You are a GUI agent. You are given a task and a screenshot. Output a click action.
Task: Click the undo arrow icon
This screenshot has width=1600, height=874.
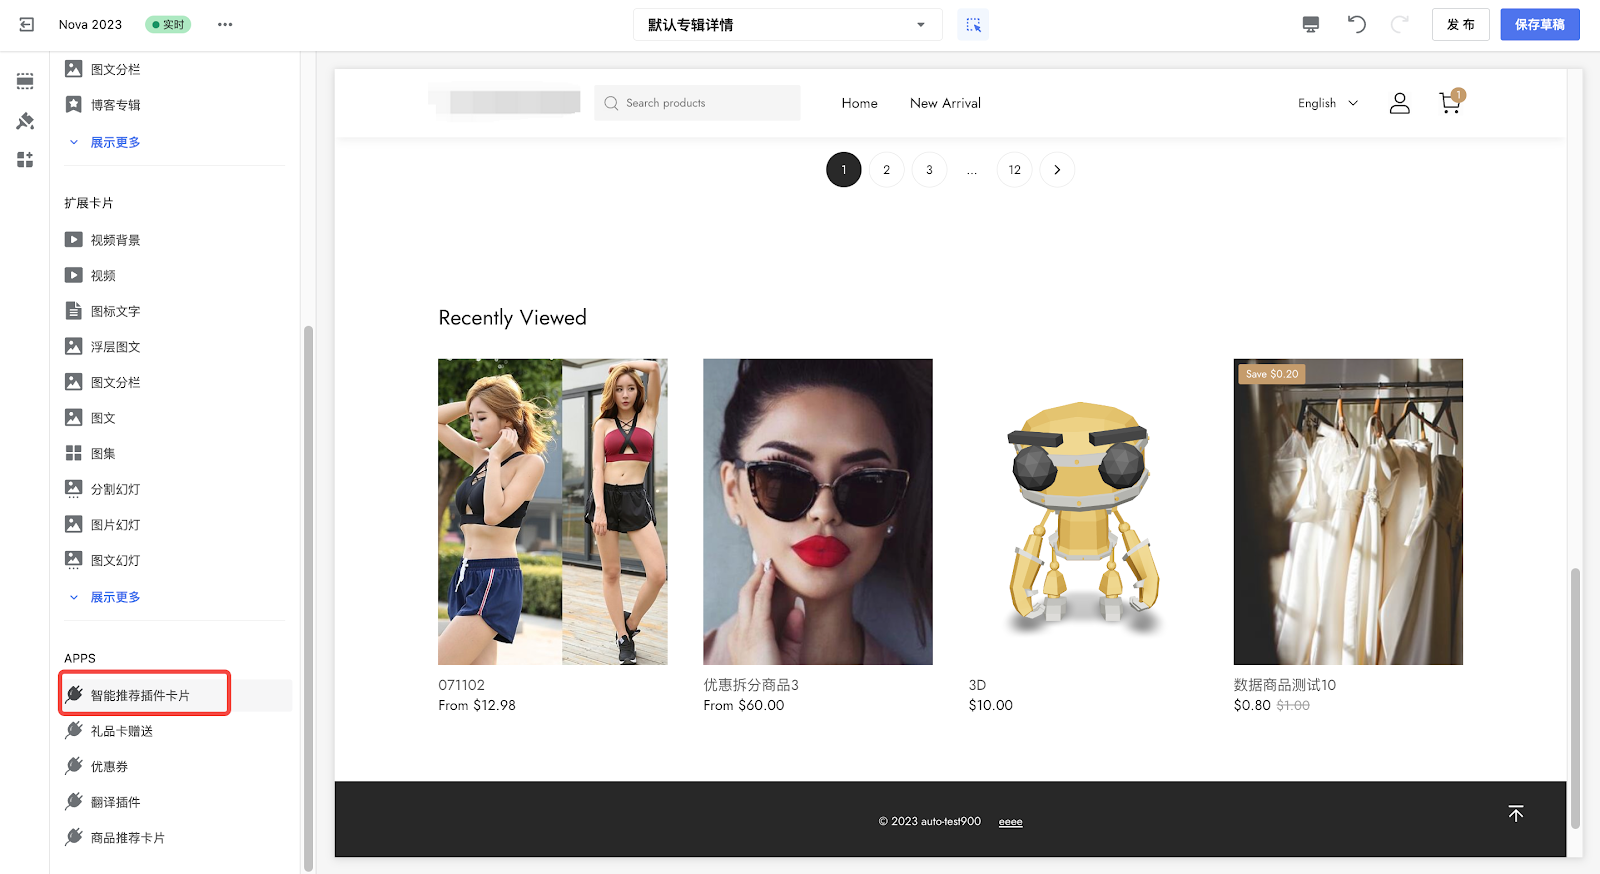click(x=1356, y=24)
